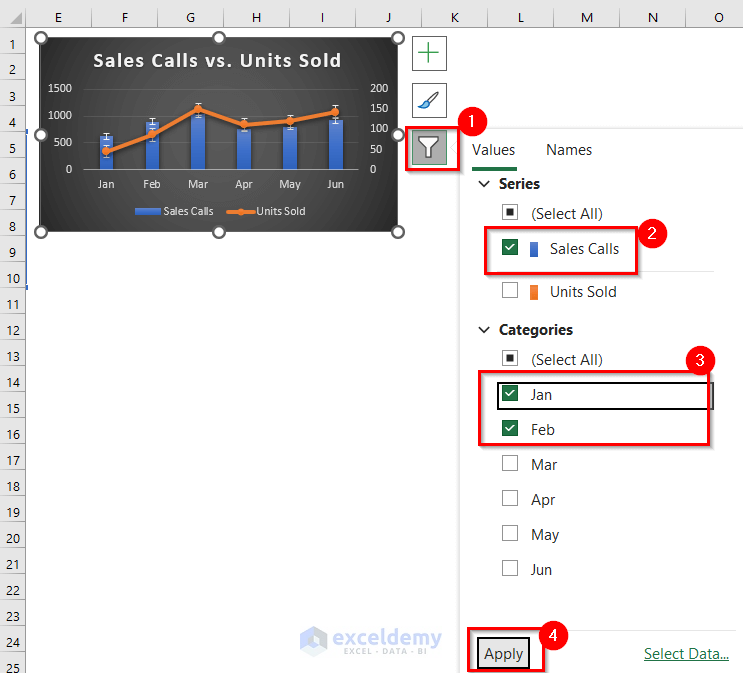The height and width of the screenshot is (673, 743).
Task: Toggle the Series (Select All) checkbox
Action: [x=510, y=212]
